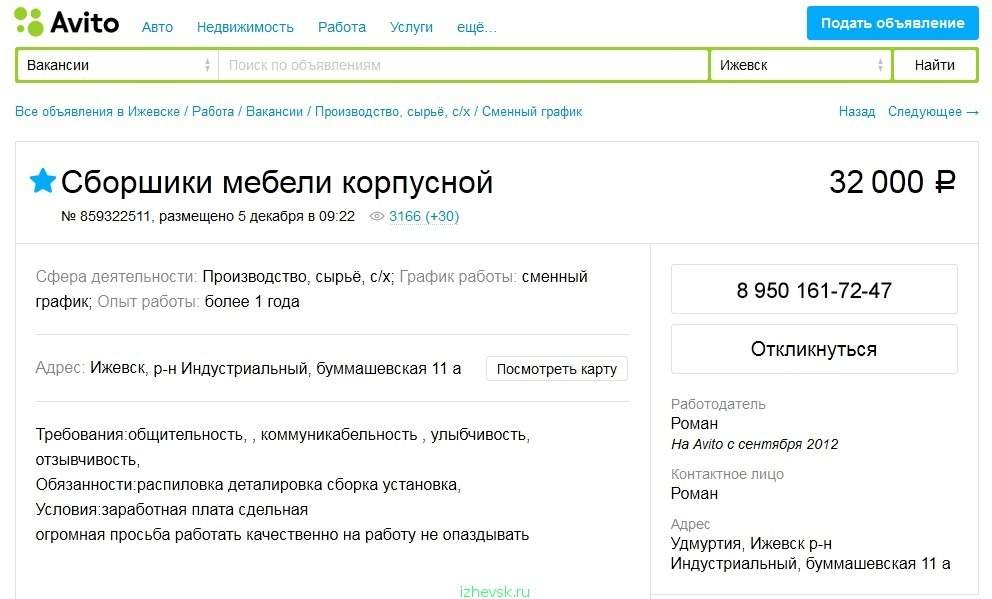Go to the Работа section

coord(342,27)
